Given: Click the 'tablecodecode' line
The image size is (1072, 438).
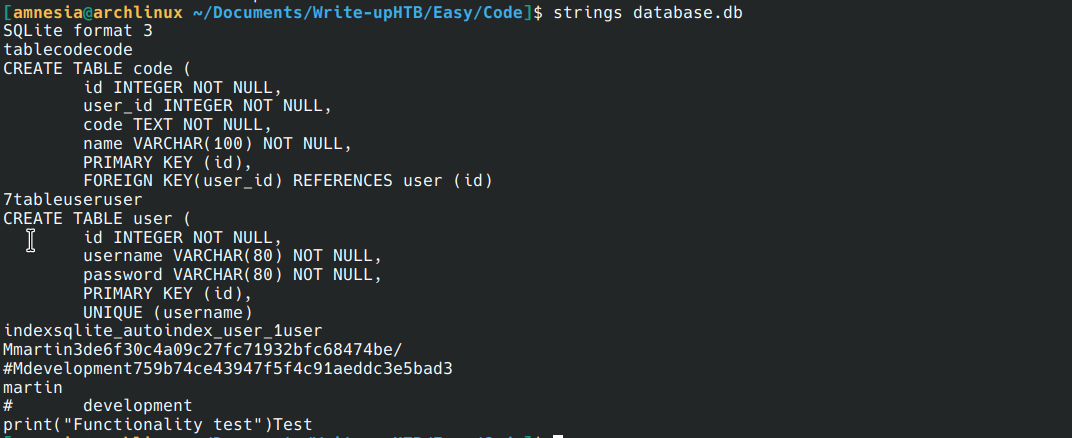Looking at the screenshot, I should click(x=68, y=49).
